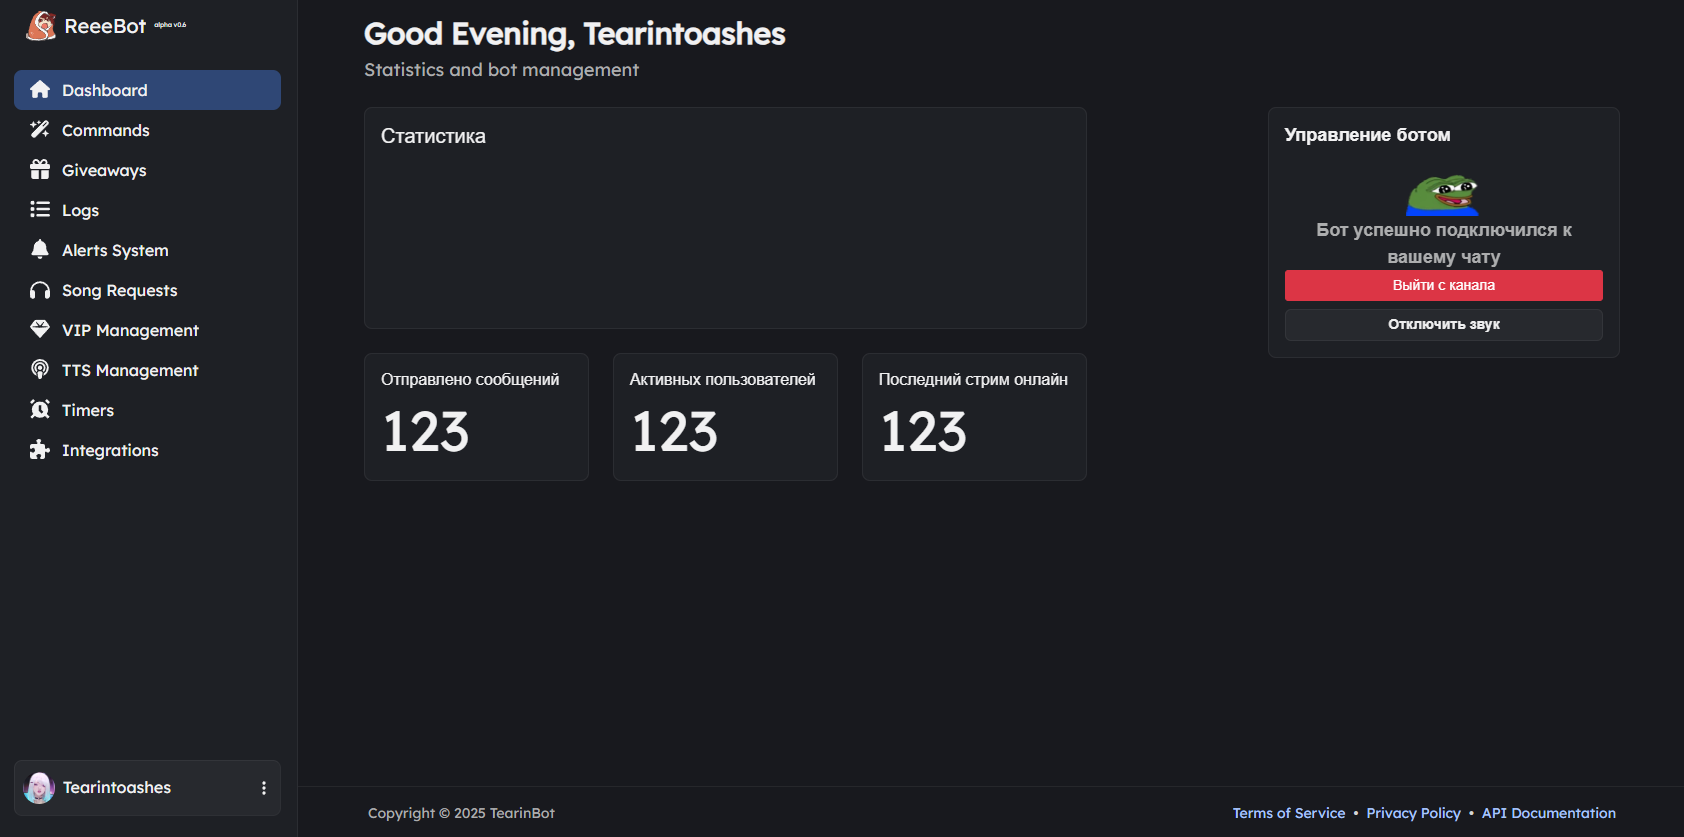
Task: Select the Отправлено сообщений stat card
Action: point(476,417)
